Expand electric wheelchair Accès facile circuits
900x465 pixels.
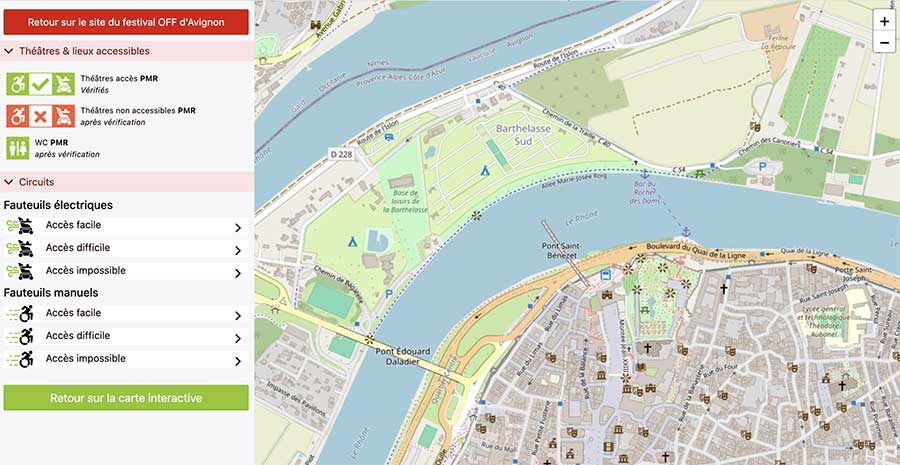(x=237, y=227)
